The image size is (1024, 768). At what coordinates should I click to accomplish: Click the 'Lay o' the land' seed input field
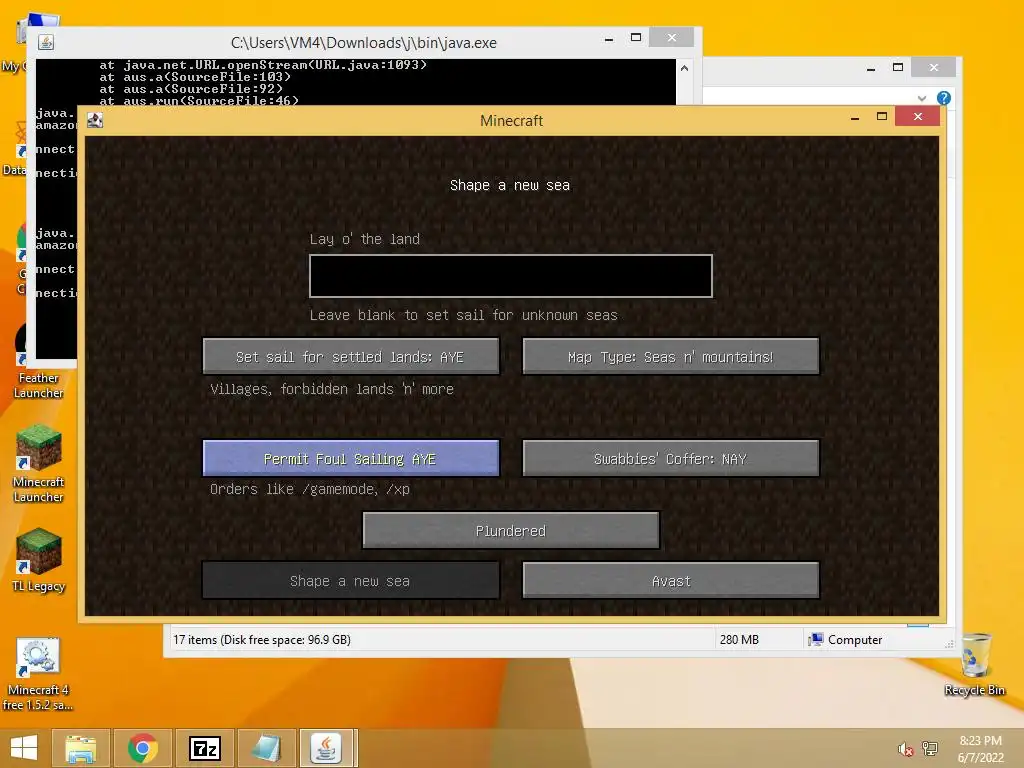click(x=511, y=276)
